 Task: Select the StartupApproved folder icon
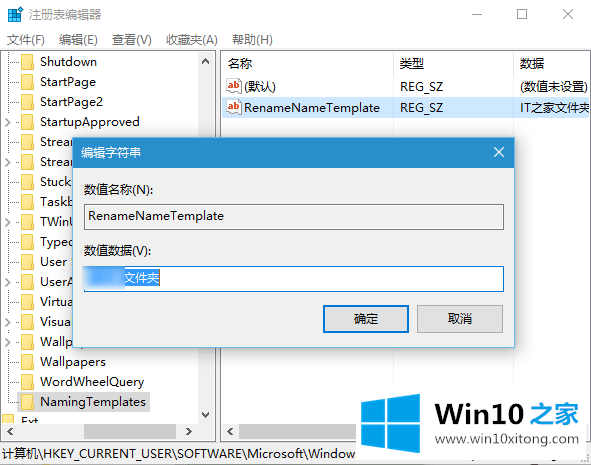pos(28,122)
